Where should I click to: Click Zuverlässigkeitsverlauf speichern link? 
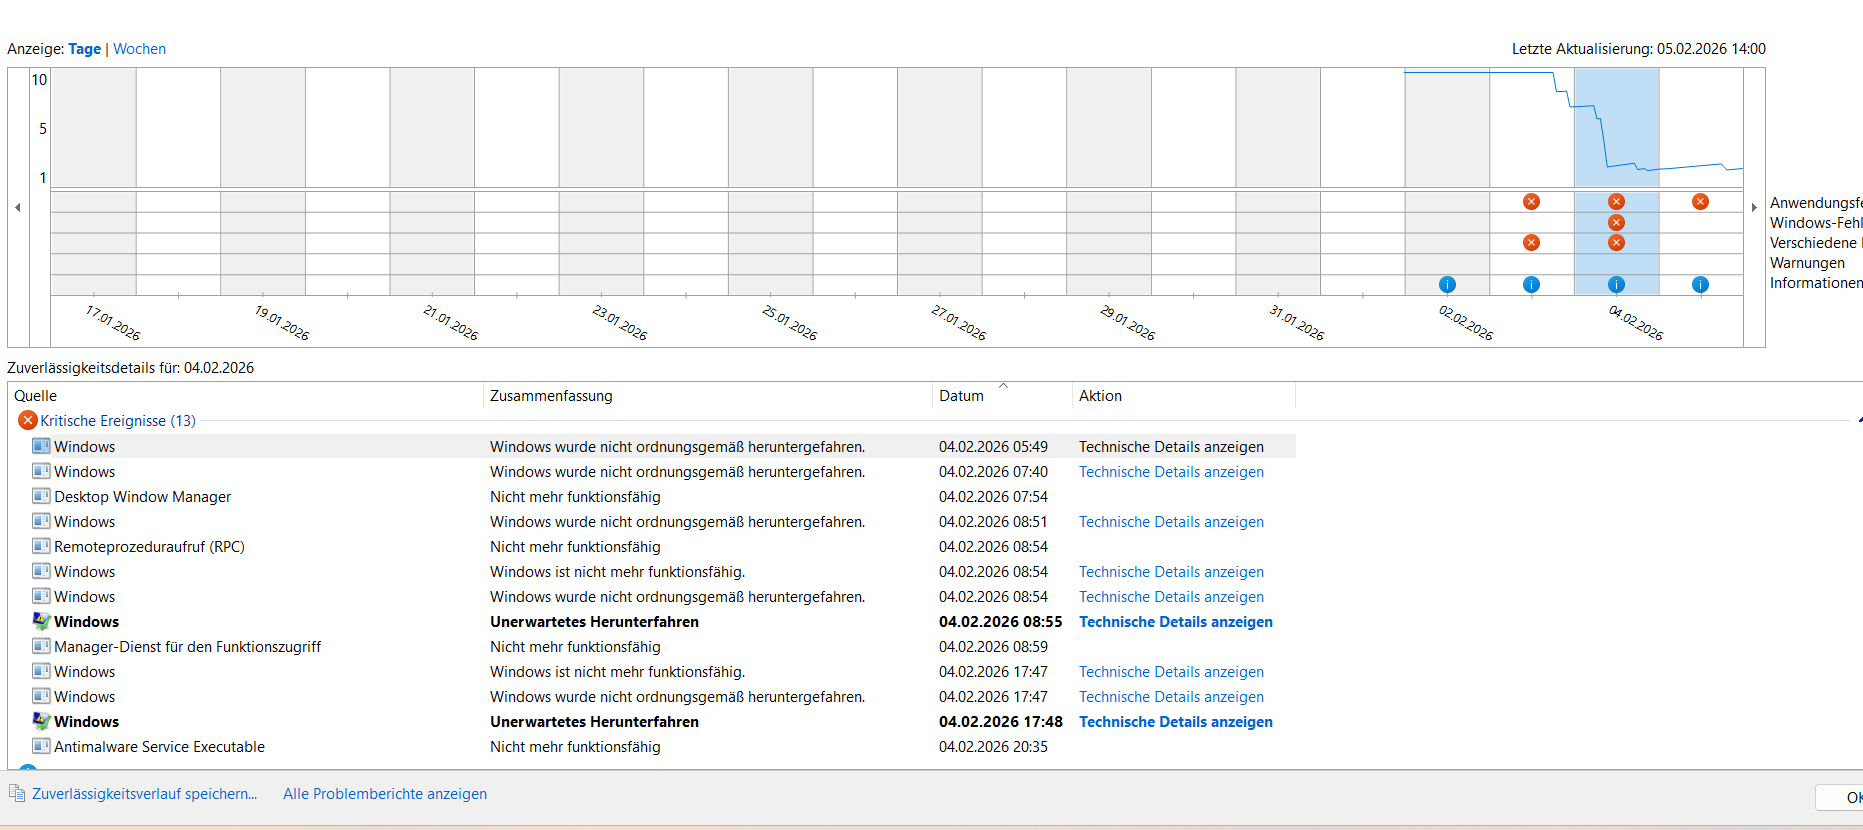(144, 794)
